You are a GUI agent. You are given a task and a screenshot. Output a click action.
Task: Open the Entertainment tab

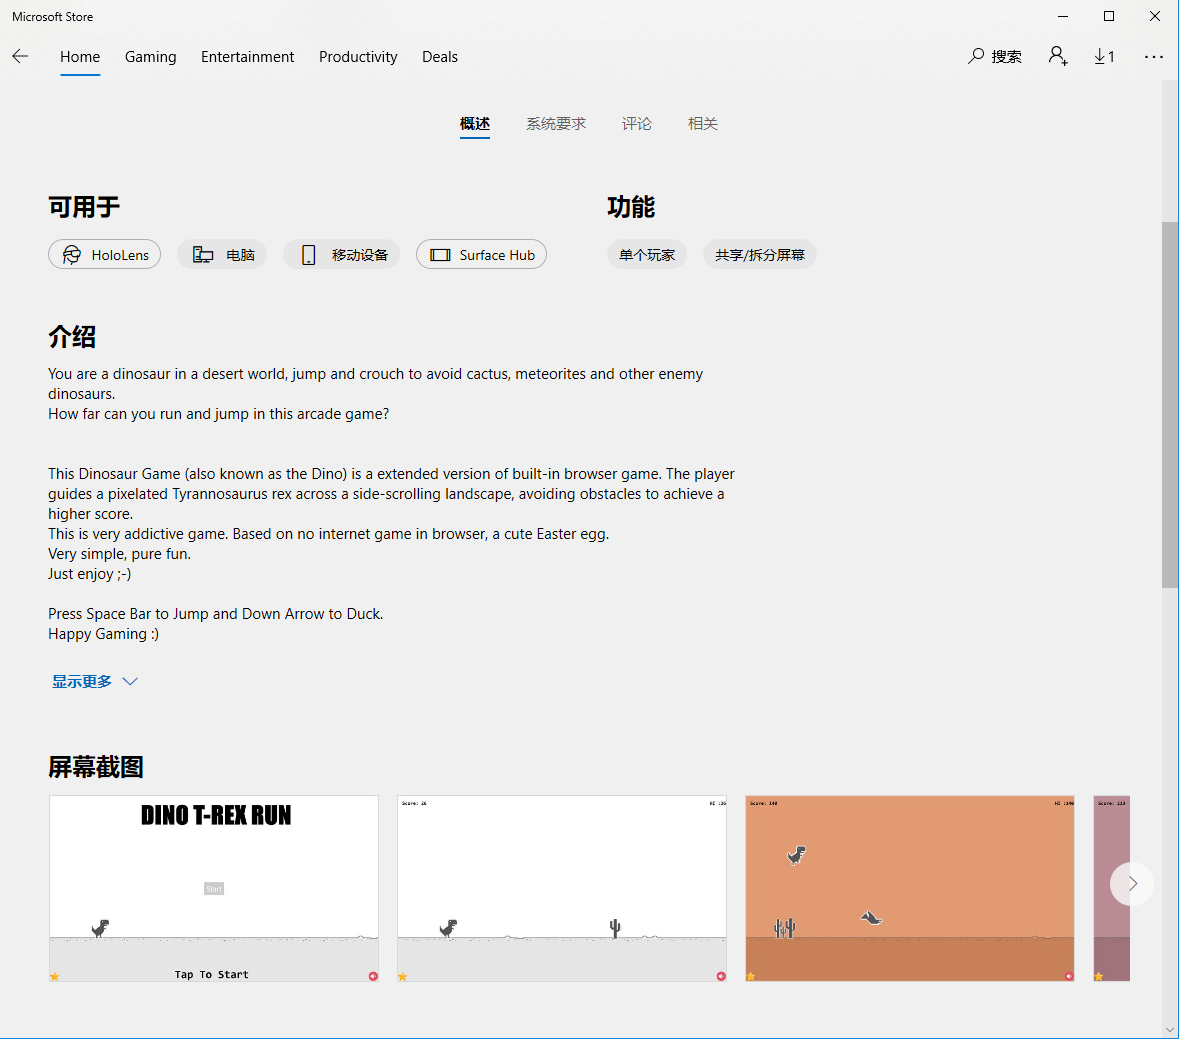point(247,57)
